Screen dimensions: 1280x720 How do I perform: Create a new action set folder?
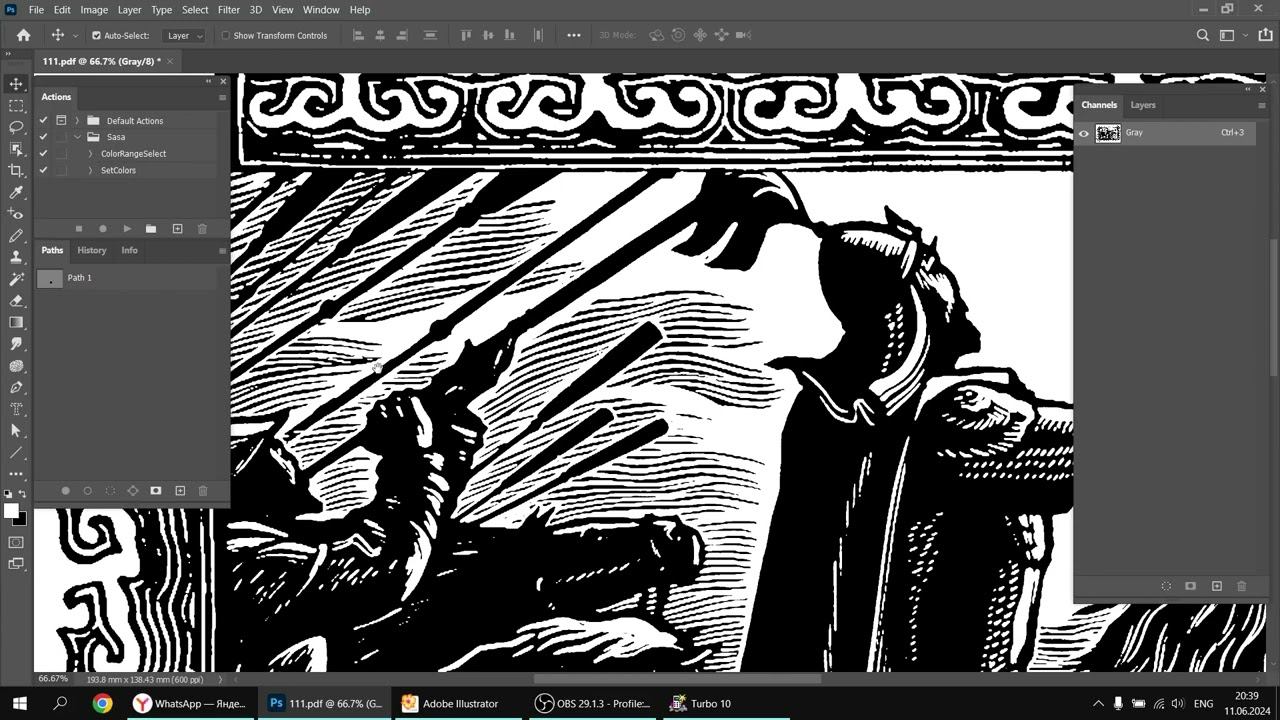151,229
